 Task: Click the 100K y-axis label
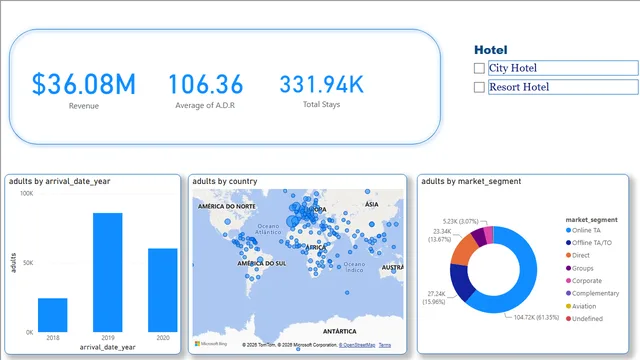coord(27,193)
